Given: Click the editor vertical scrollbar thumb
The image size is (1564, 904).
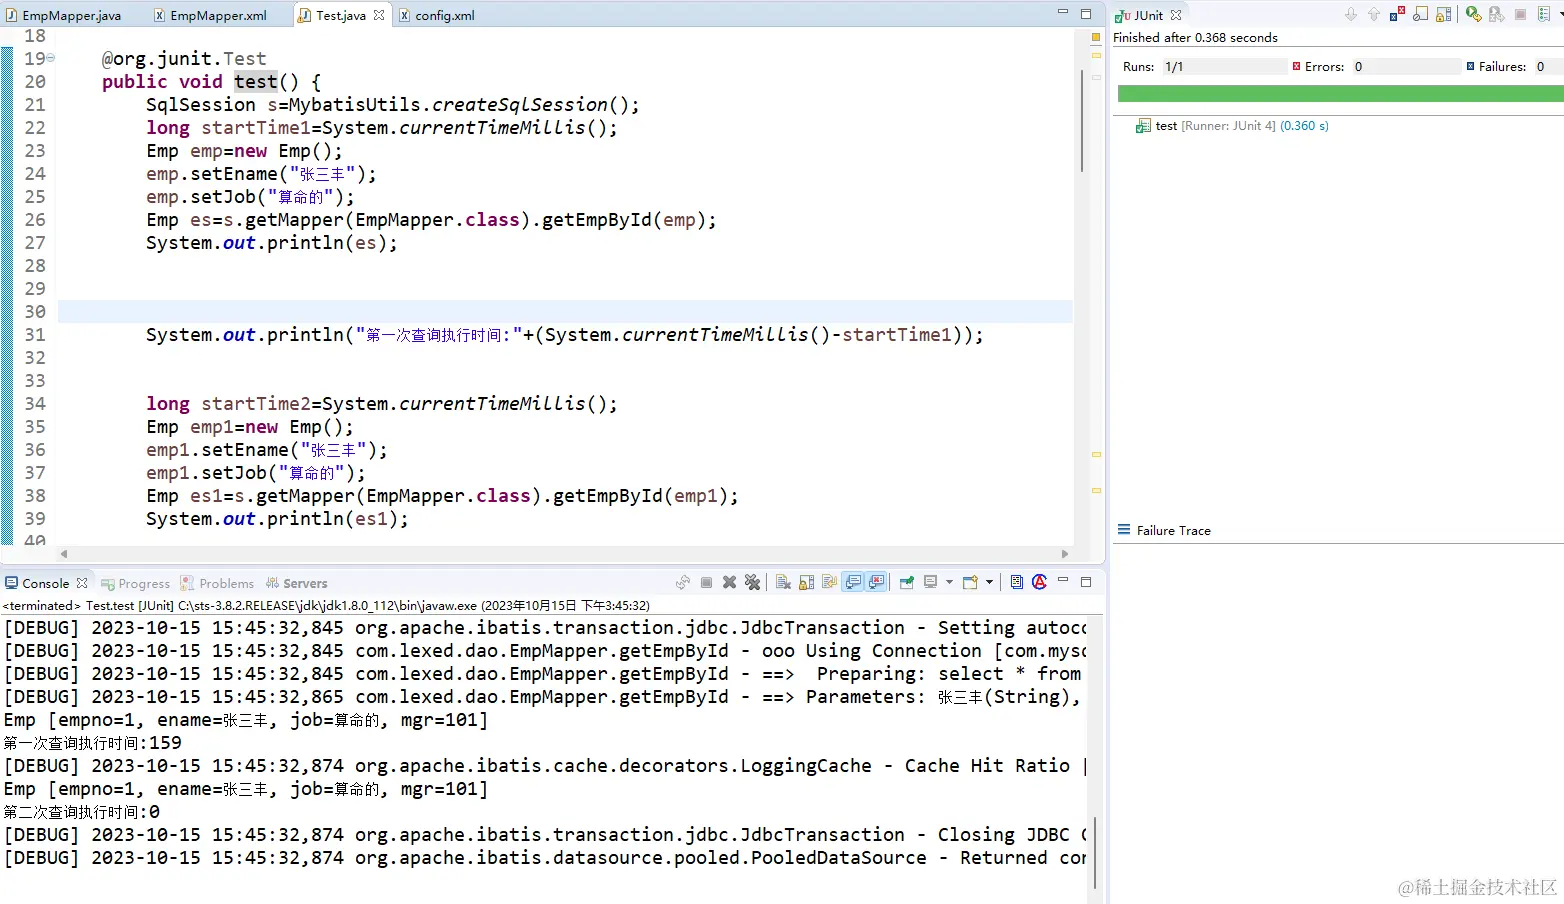Looking at the screenshot, I should (1081, 121).
